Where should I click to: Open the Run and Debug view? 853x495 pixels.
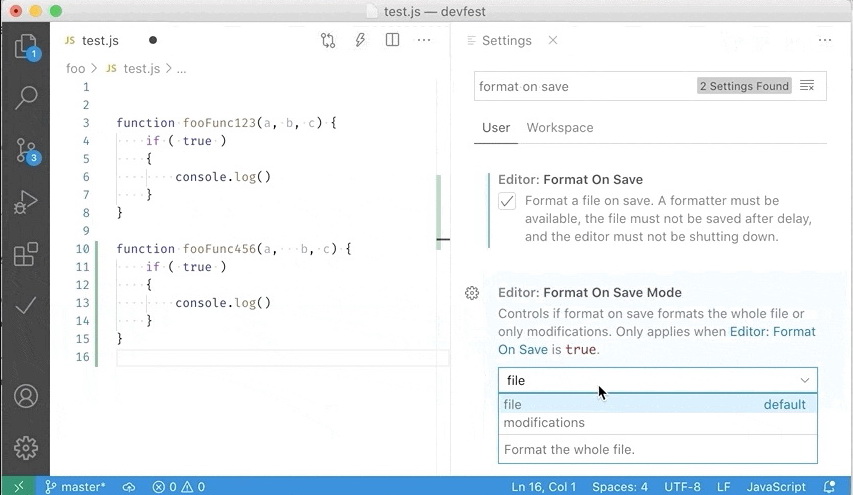[x=26, y=203]
